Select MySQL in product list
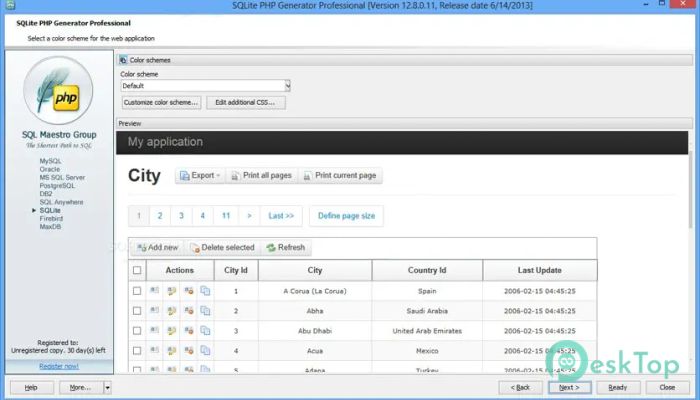Image resolution: width=700 pixels, height=400 pixels. tap(50, 161)
